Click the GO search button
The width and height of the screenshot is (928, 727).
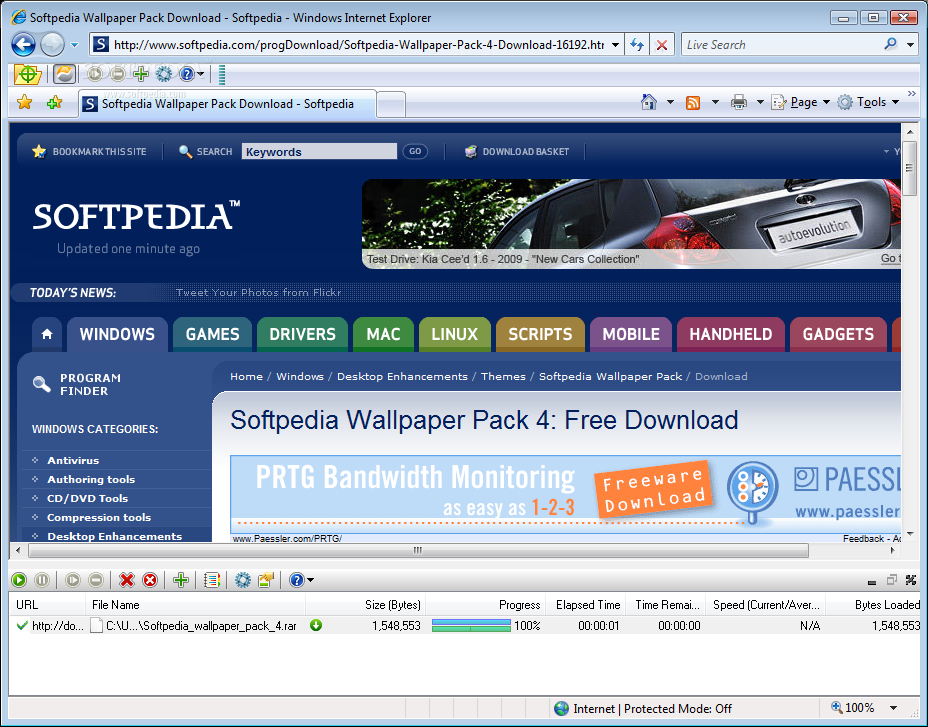tap(415, 152)
